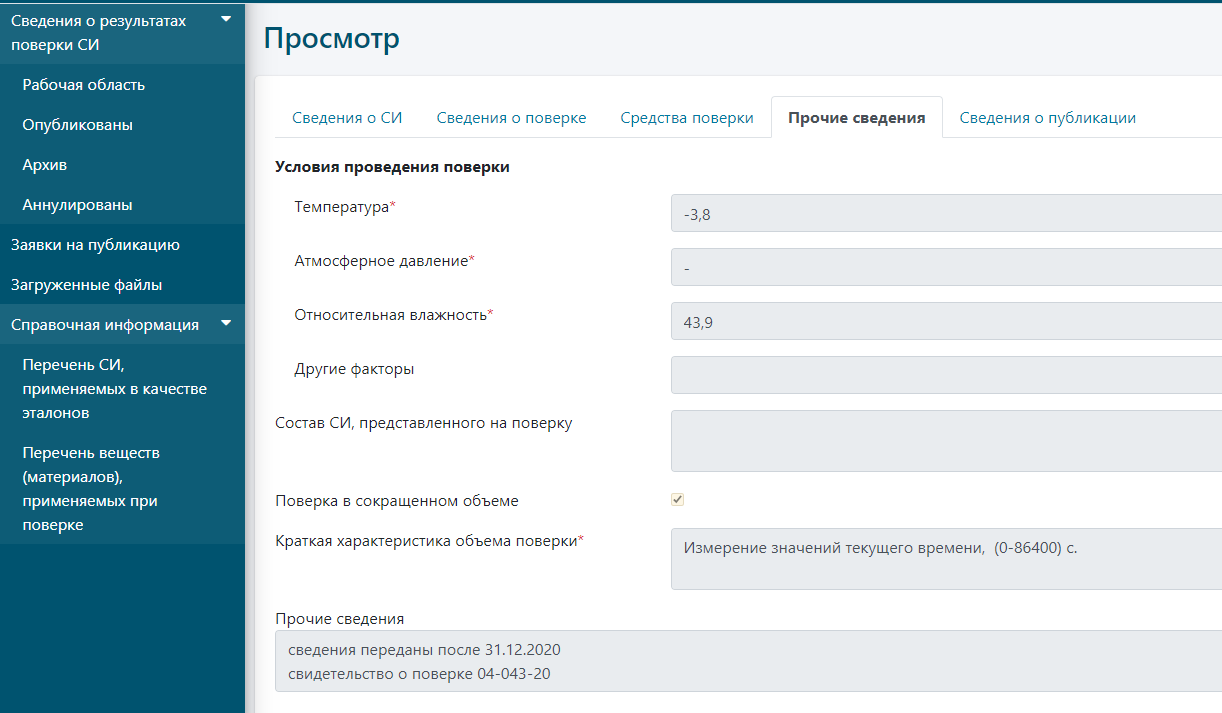Screen dimensions: 1222x713
Task: Click the Относительная влажность field with 43,9
Action: (945, 321)
